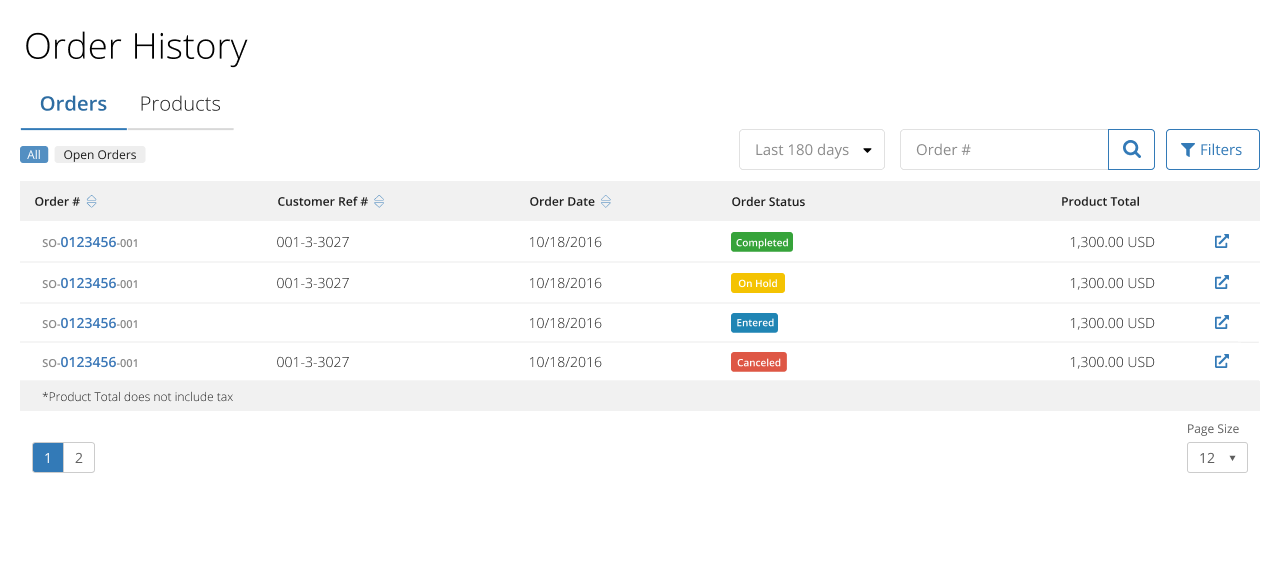Image resolution: width=1280 pixels, height=566 pixels.
Task: Open the Filters panel button
Action: (1212, 149)
